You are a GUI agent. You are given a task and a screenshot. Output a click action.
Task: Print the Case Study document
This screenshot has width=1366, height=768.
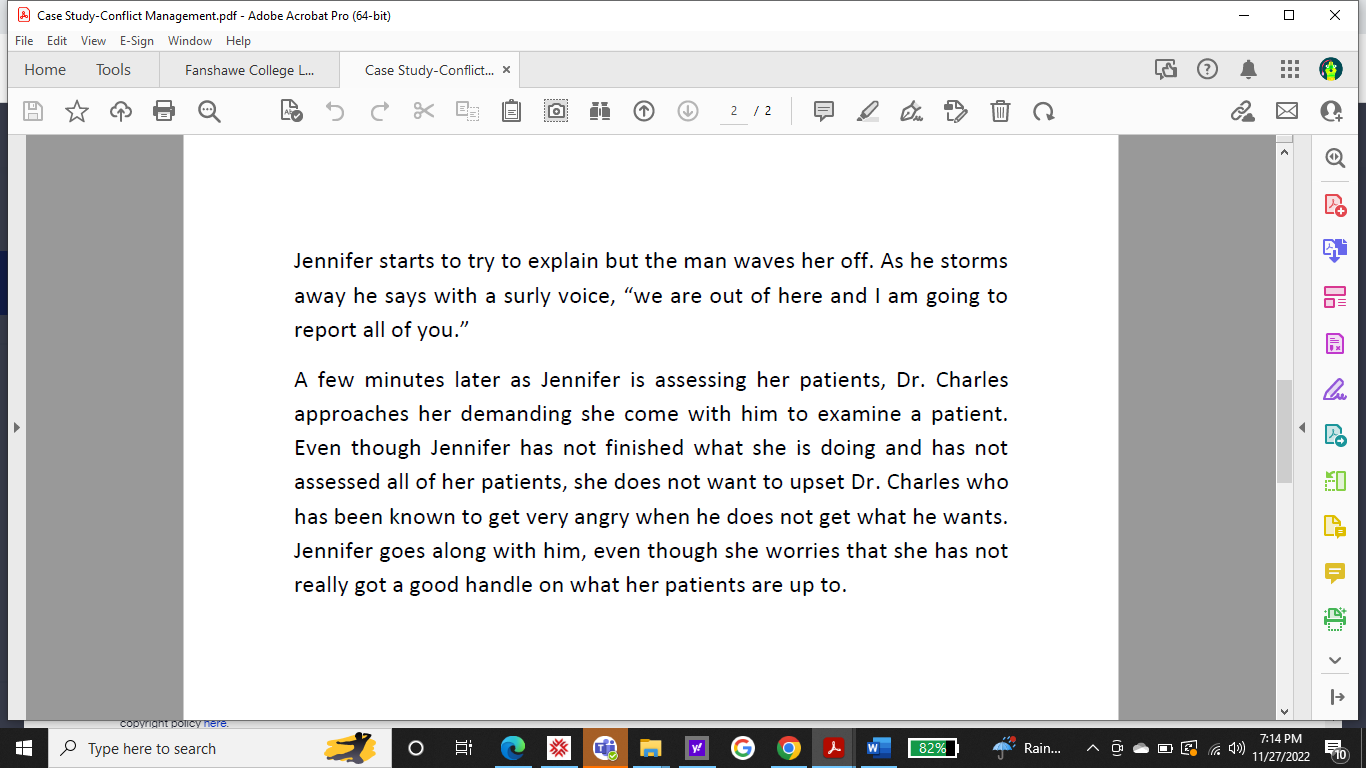click(164, 111)
